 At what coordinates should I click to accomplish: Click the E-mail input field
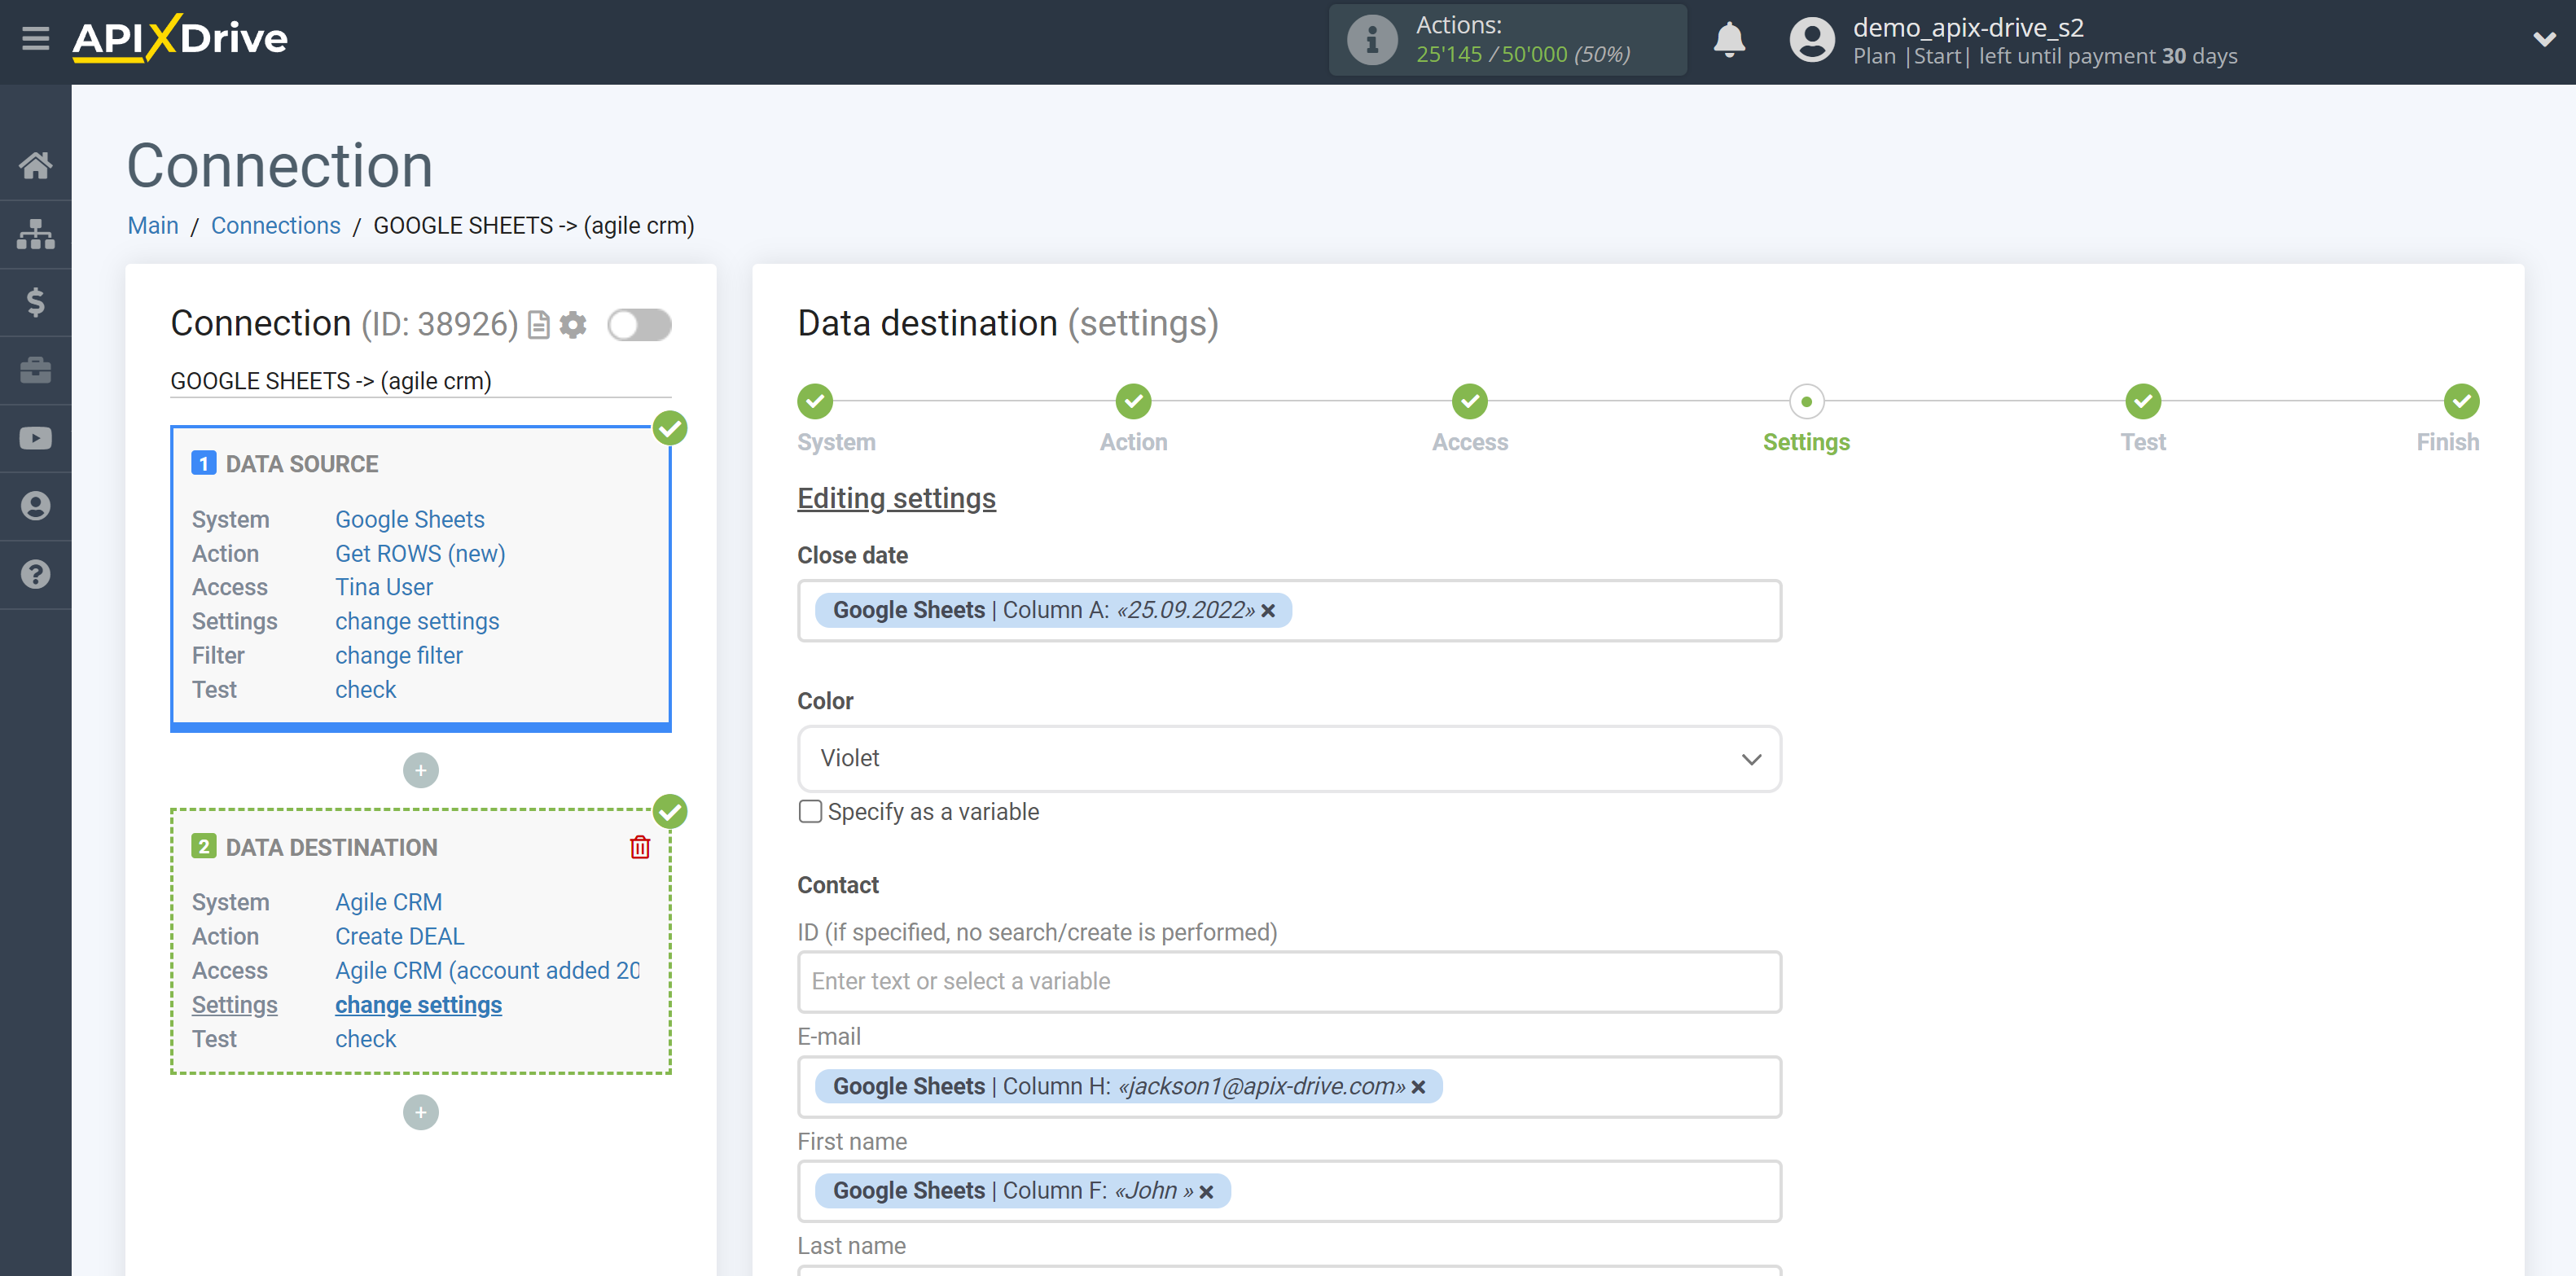(x=1289, y=1087)
